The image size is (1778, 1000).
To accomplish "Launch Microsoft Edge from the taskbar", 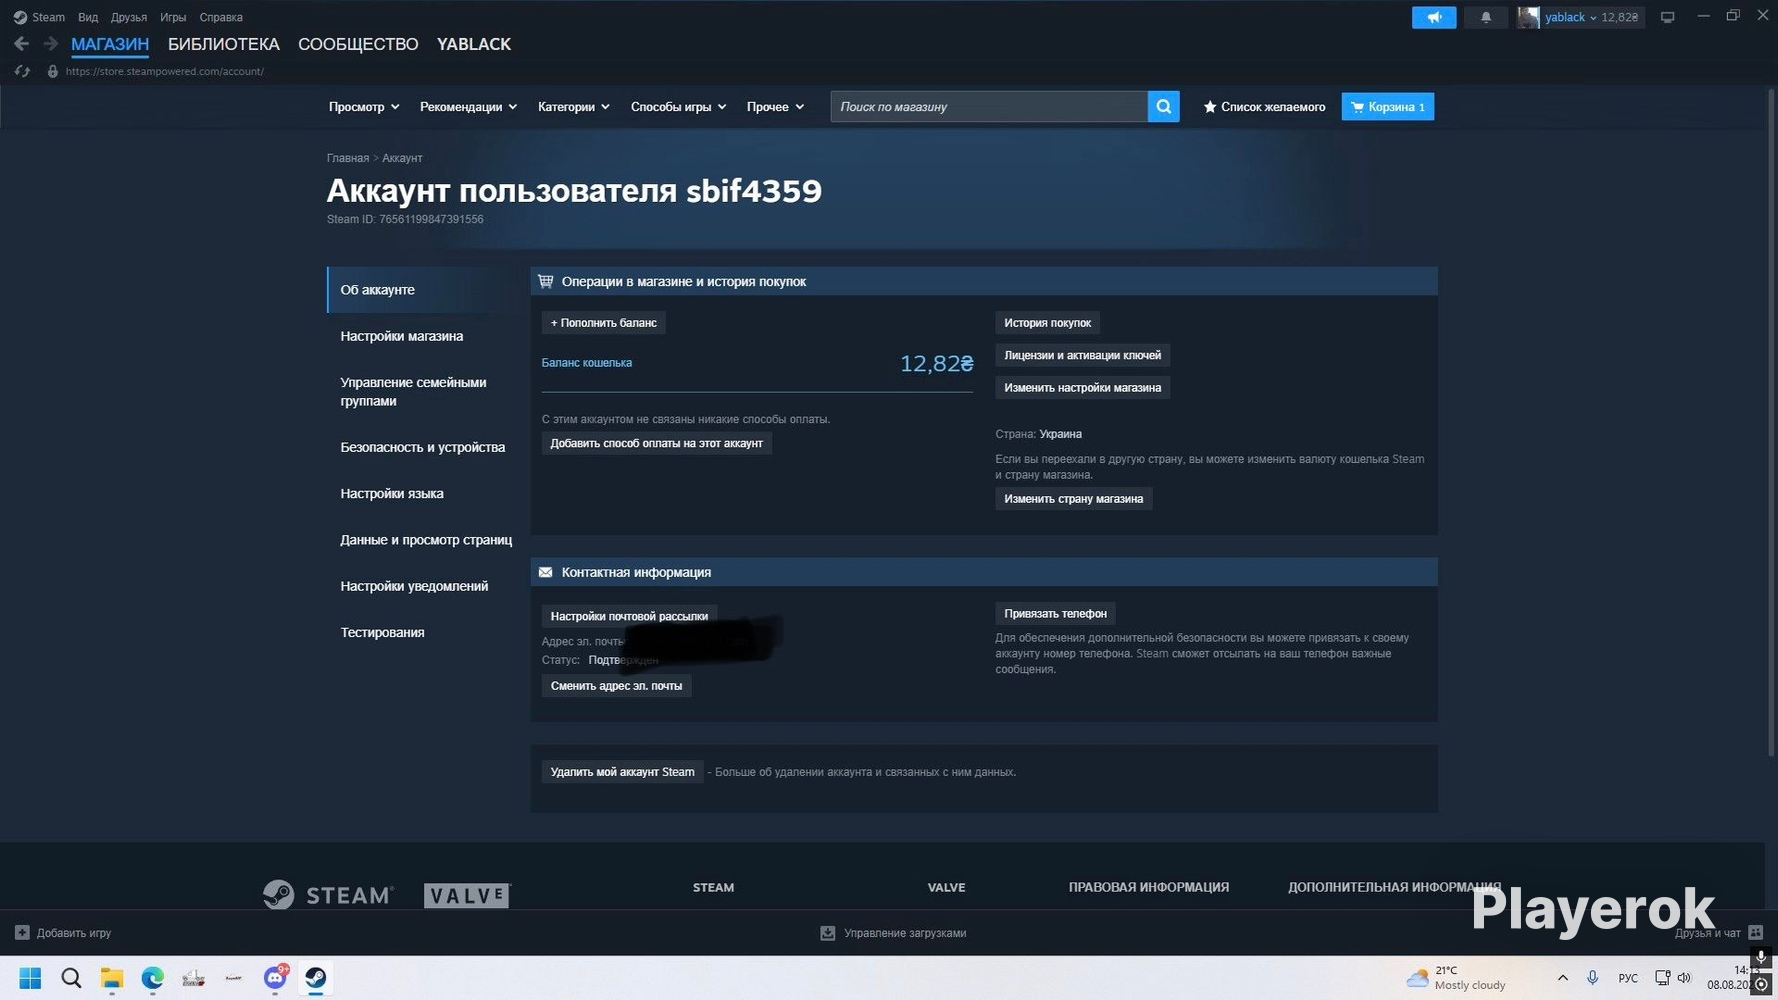I will click(152, 978).
